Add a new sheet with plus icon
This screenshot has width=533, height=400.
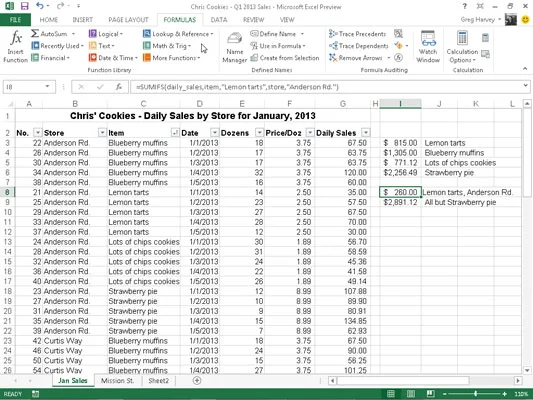(197, 381)
